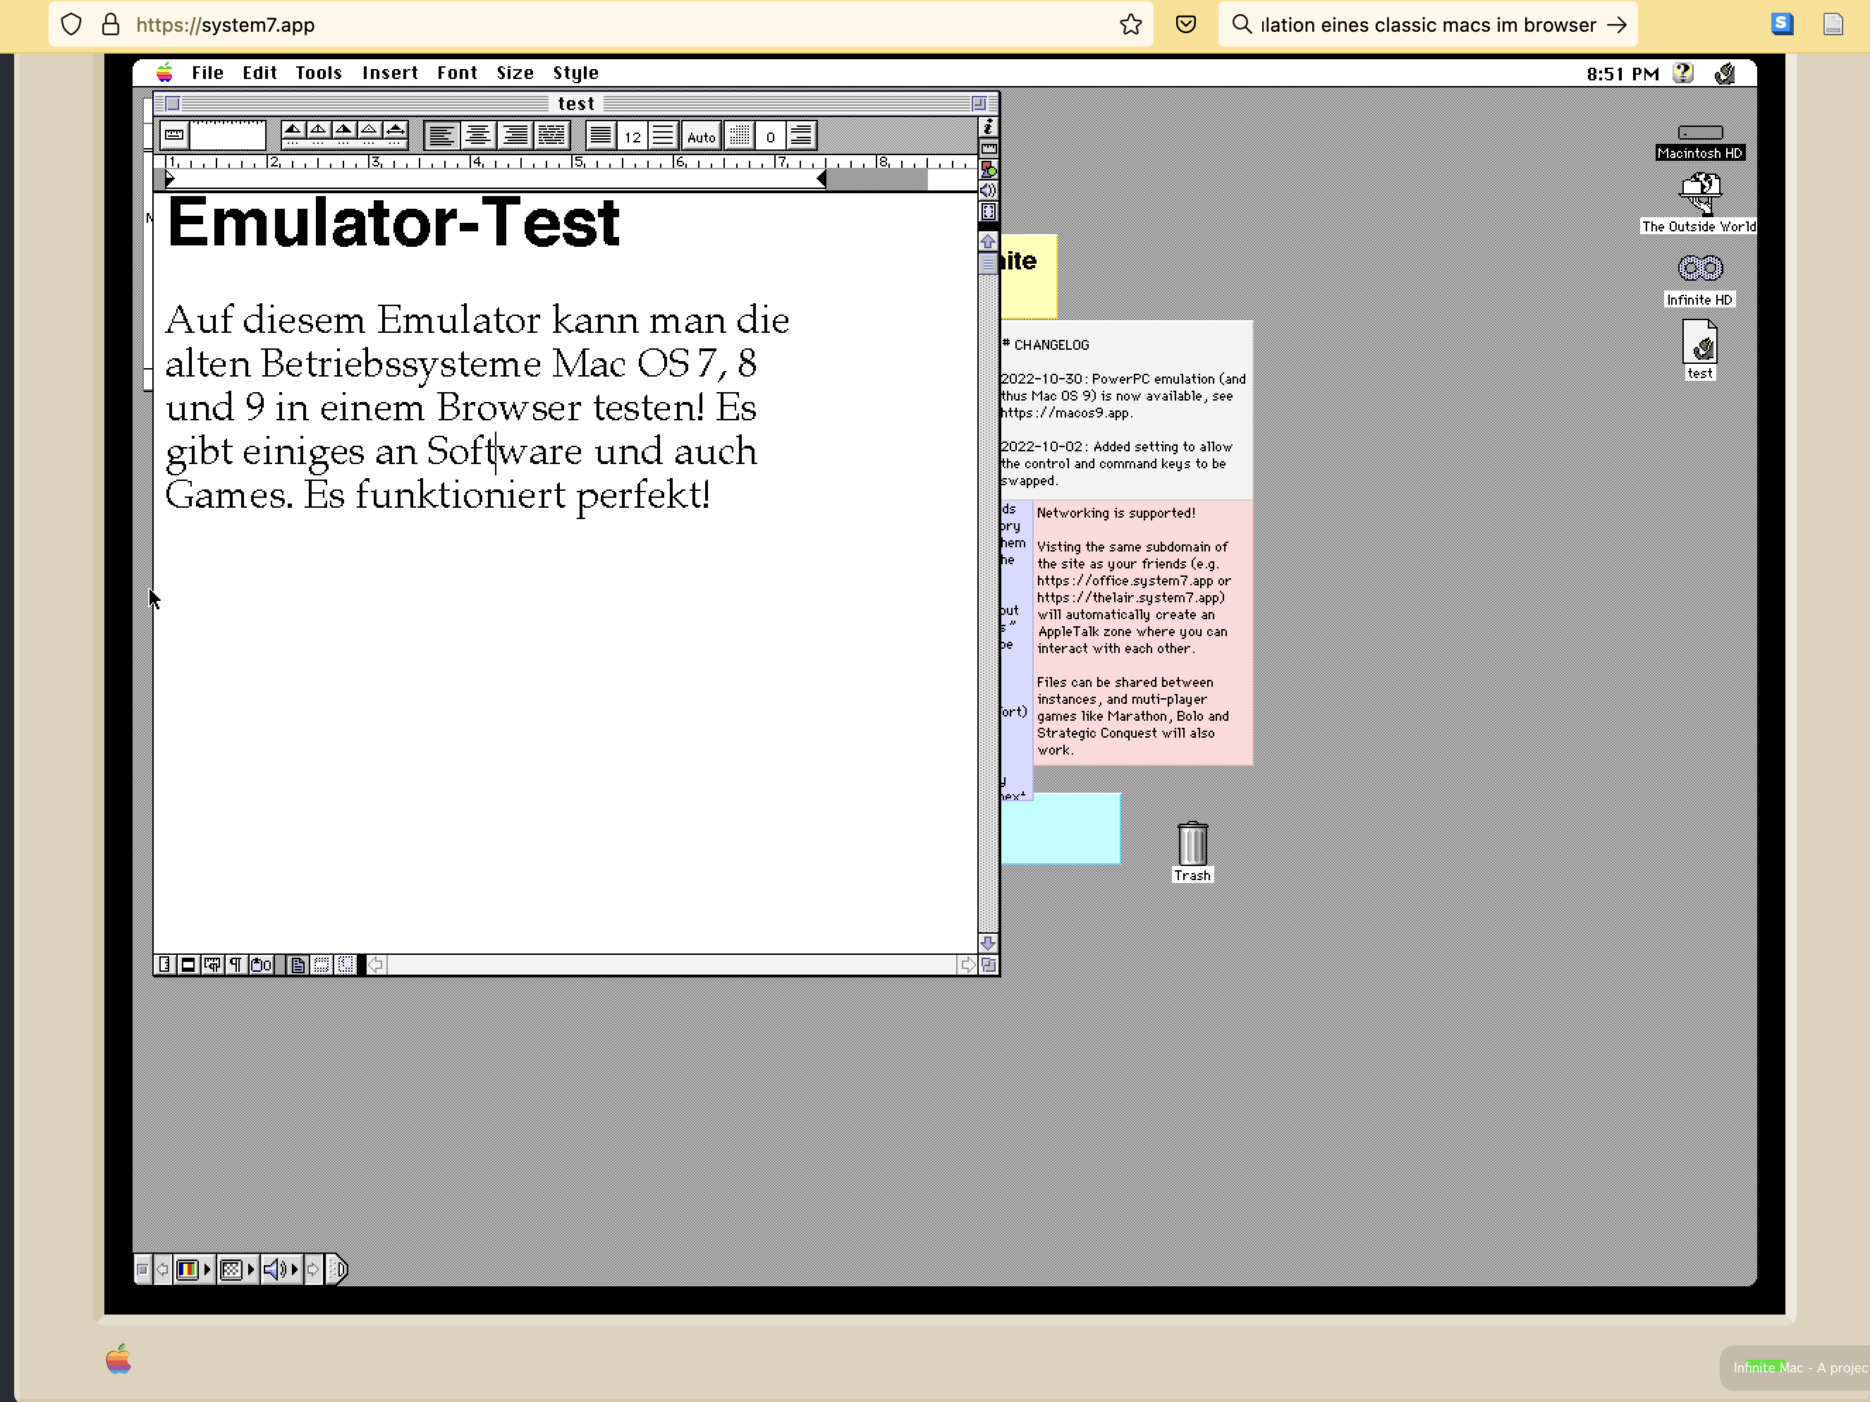
Task: Open the Insert menu
Action: 389,73
